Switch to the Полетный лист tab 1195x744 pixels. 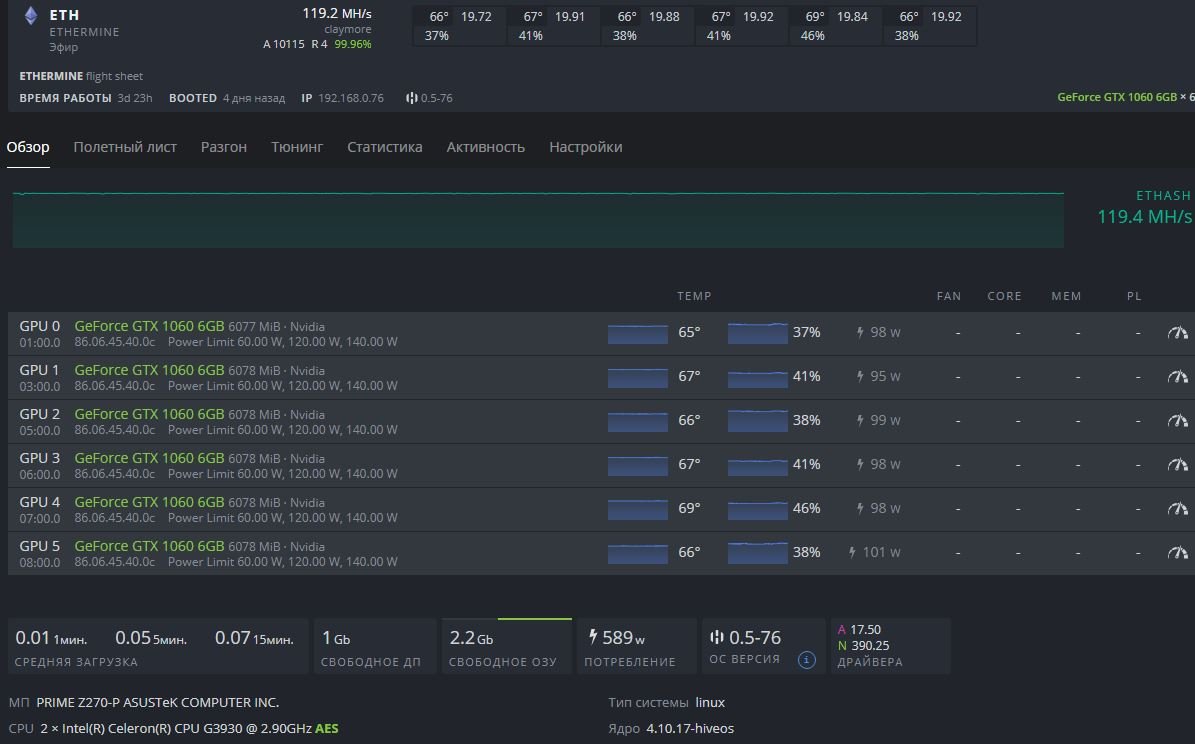point(125,147)
